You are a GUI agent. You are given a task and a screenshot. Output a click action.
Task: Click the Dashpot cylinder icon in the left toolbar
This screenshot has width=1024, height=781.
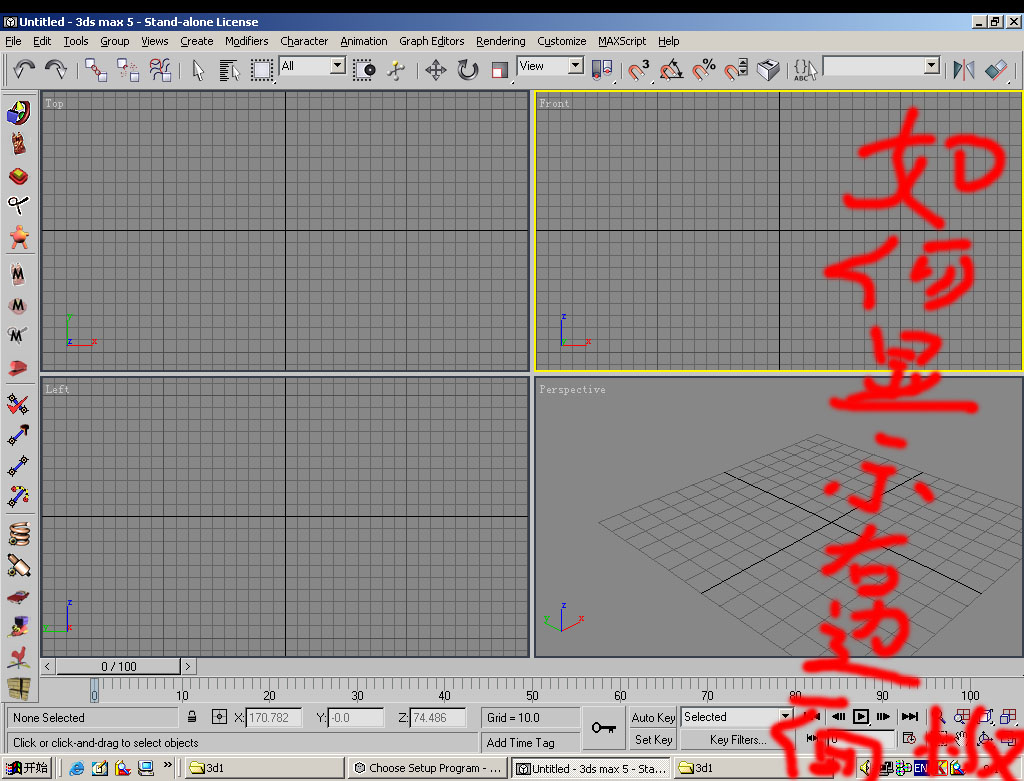coord(18,566)
